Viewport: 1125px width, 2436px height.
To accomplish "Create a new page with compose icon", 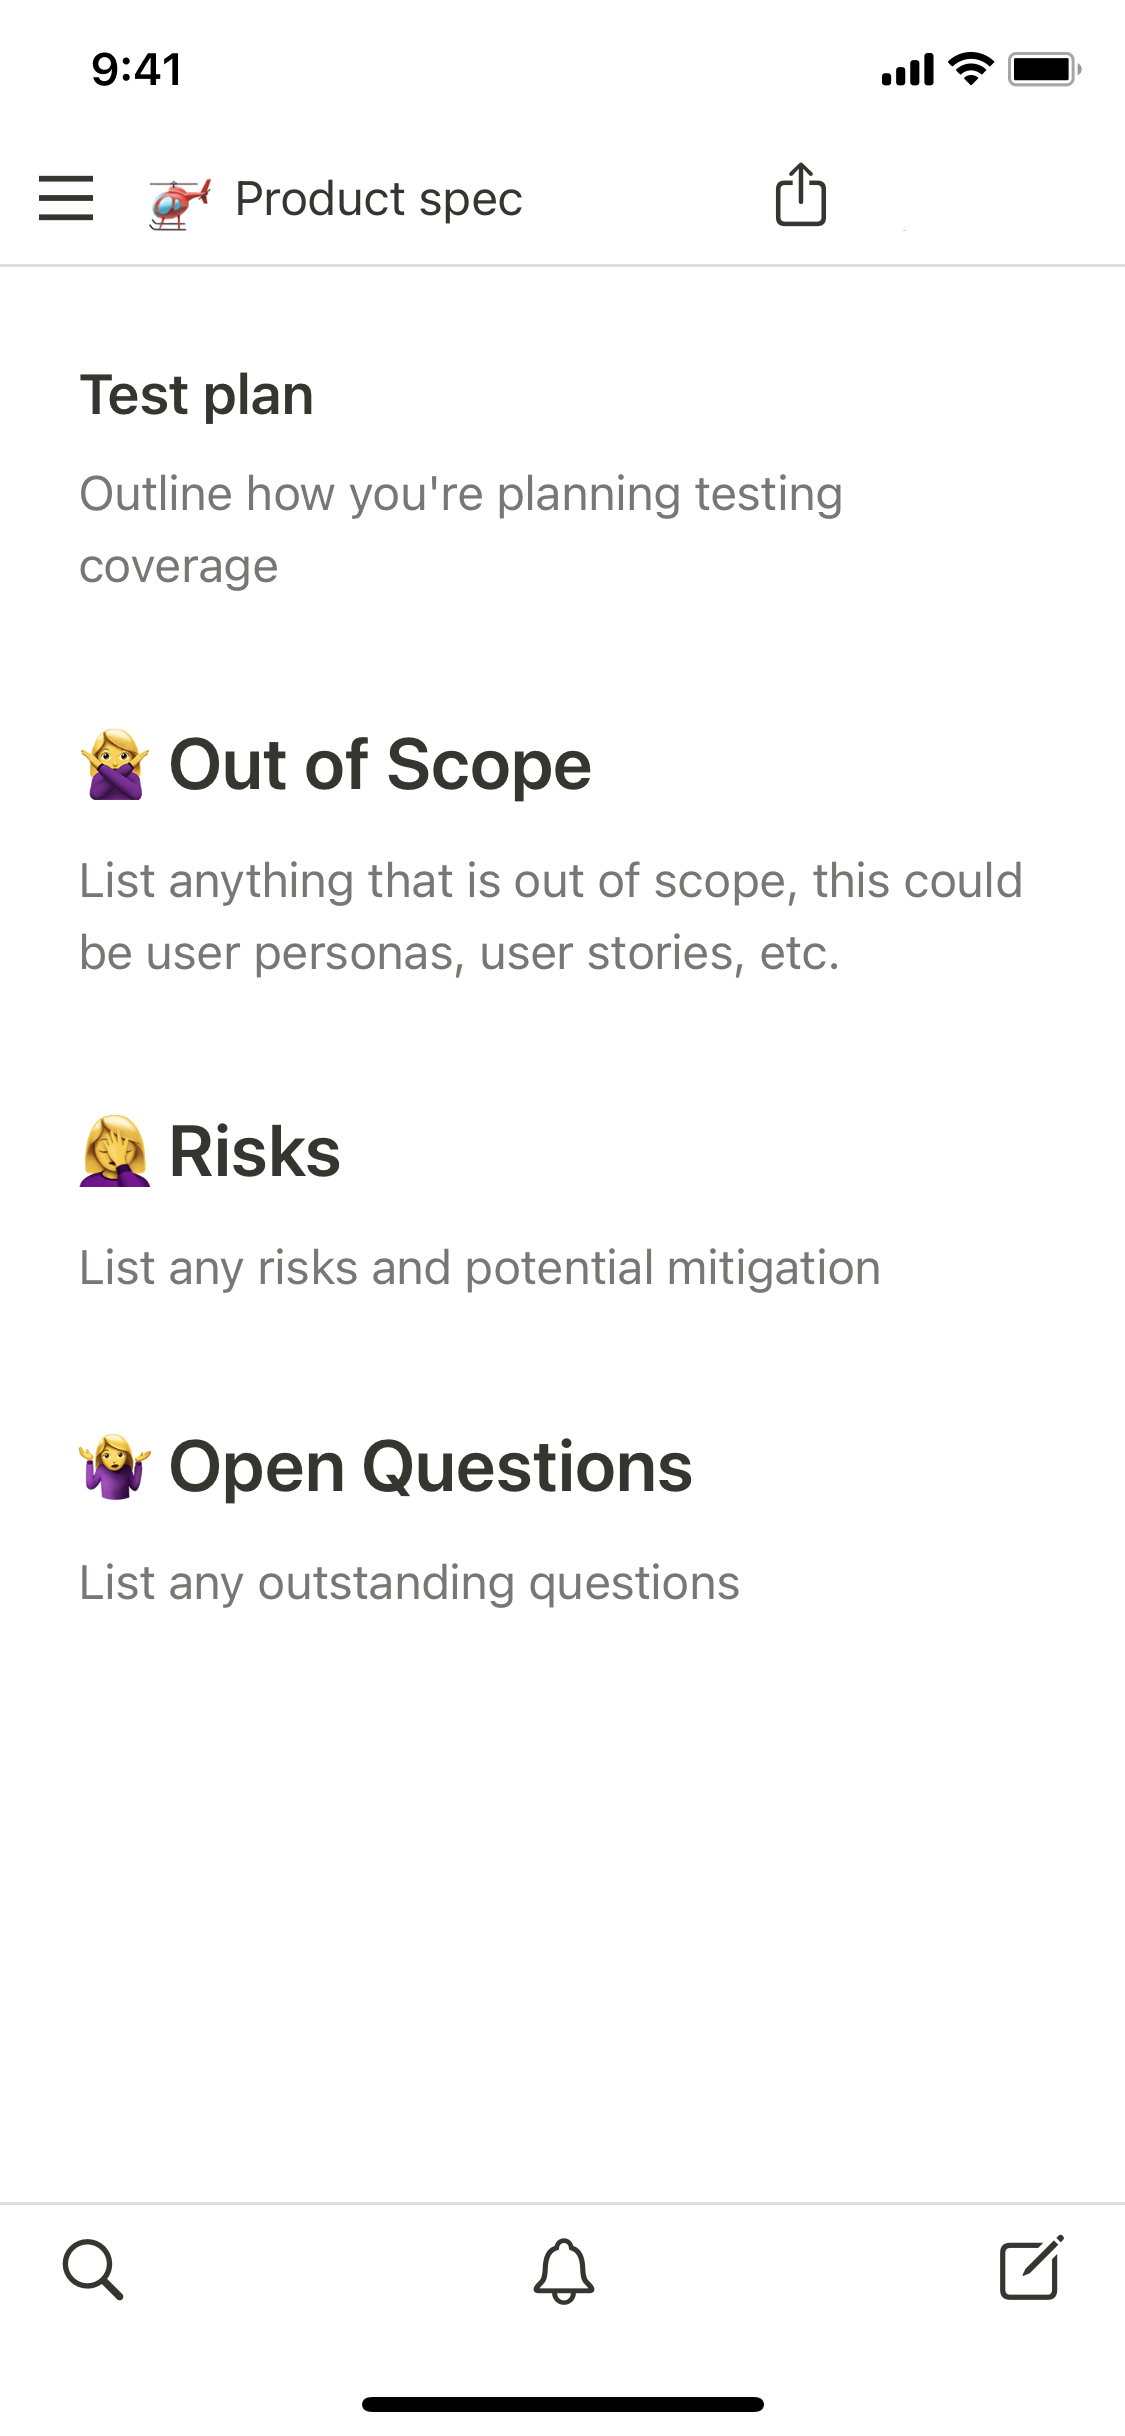I will point(1031,2268).
